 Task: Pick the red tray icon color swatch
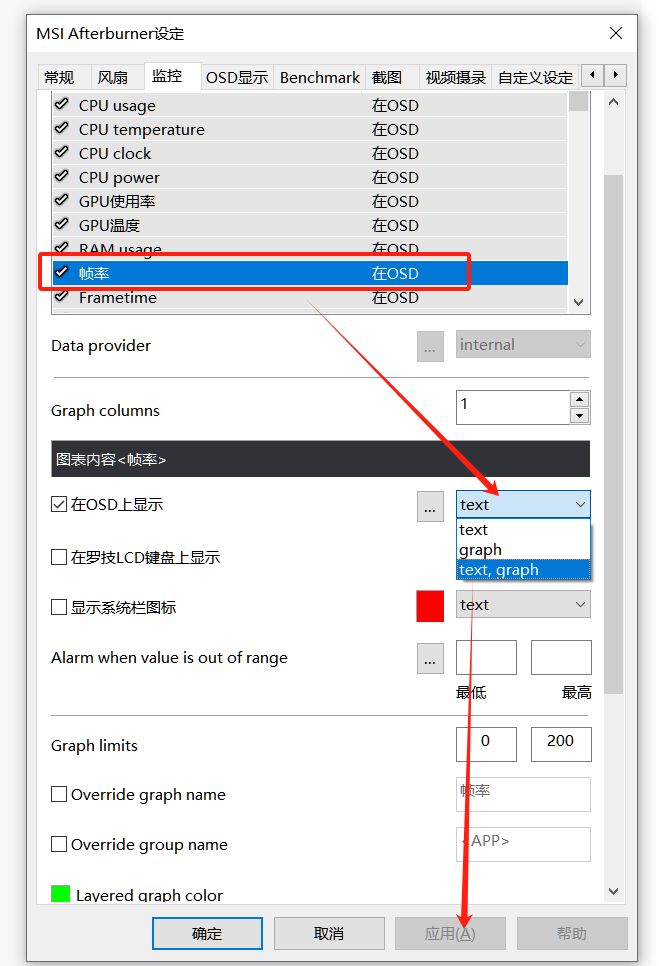coord(430,606)
